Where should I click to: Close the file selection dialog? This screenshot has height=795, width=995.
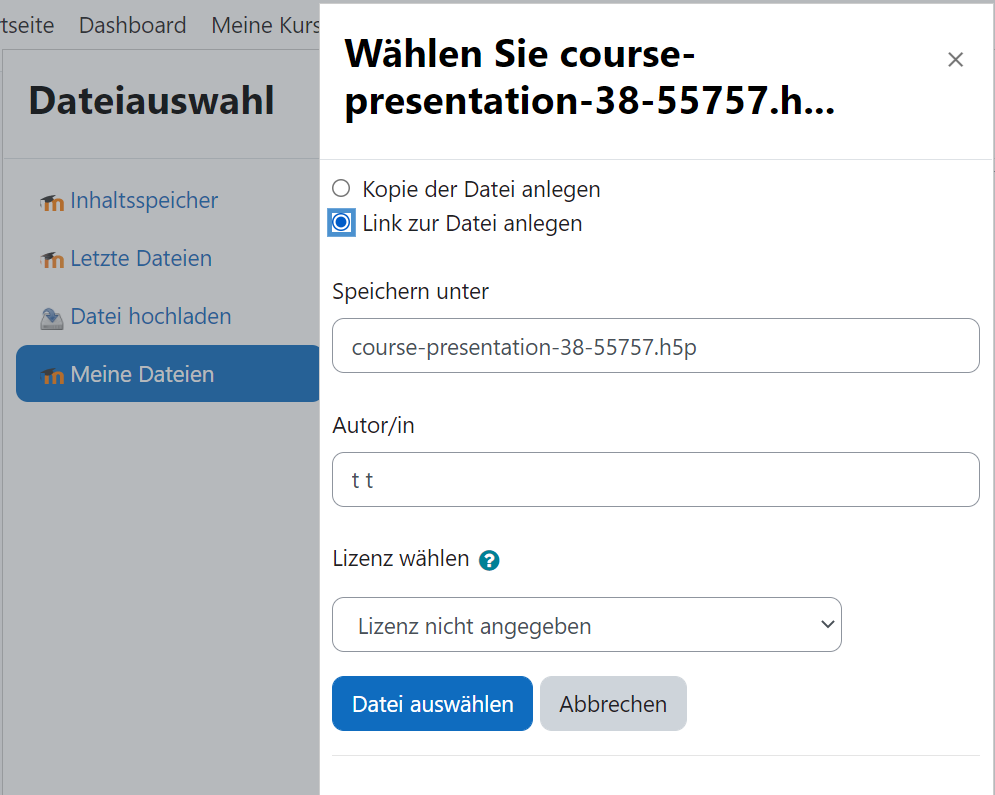tap(955, 60)
